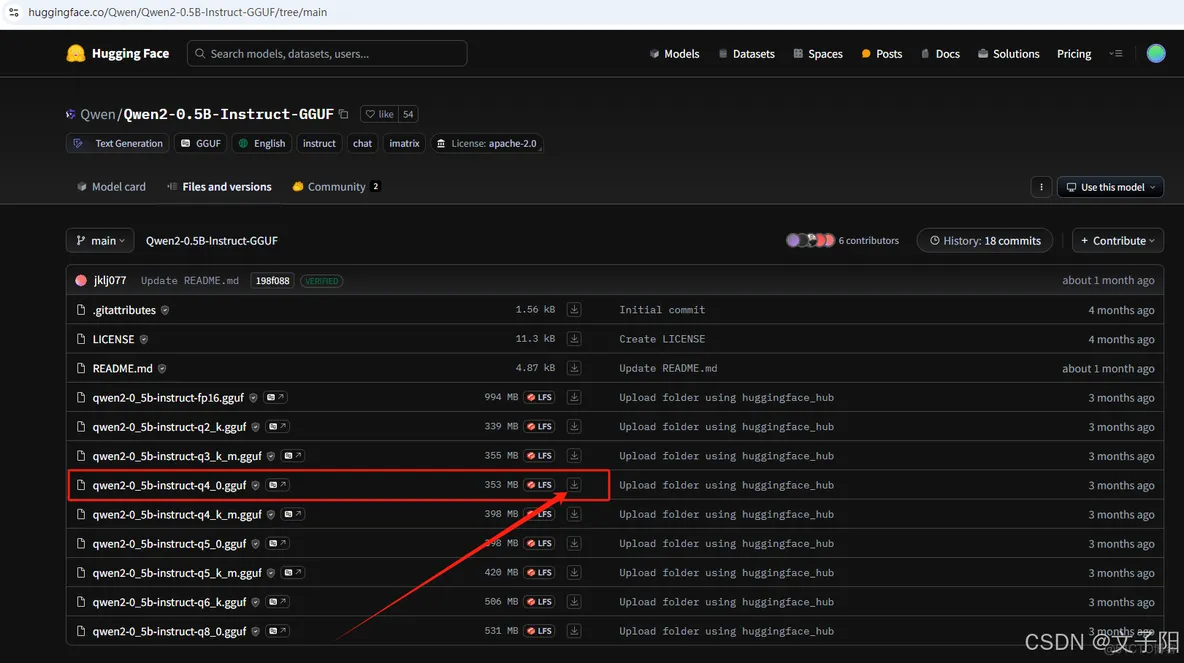Switch to the Model card tab
The width and height of the screenshot is (1184, 663).
click(x=111, y=187)
